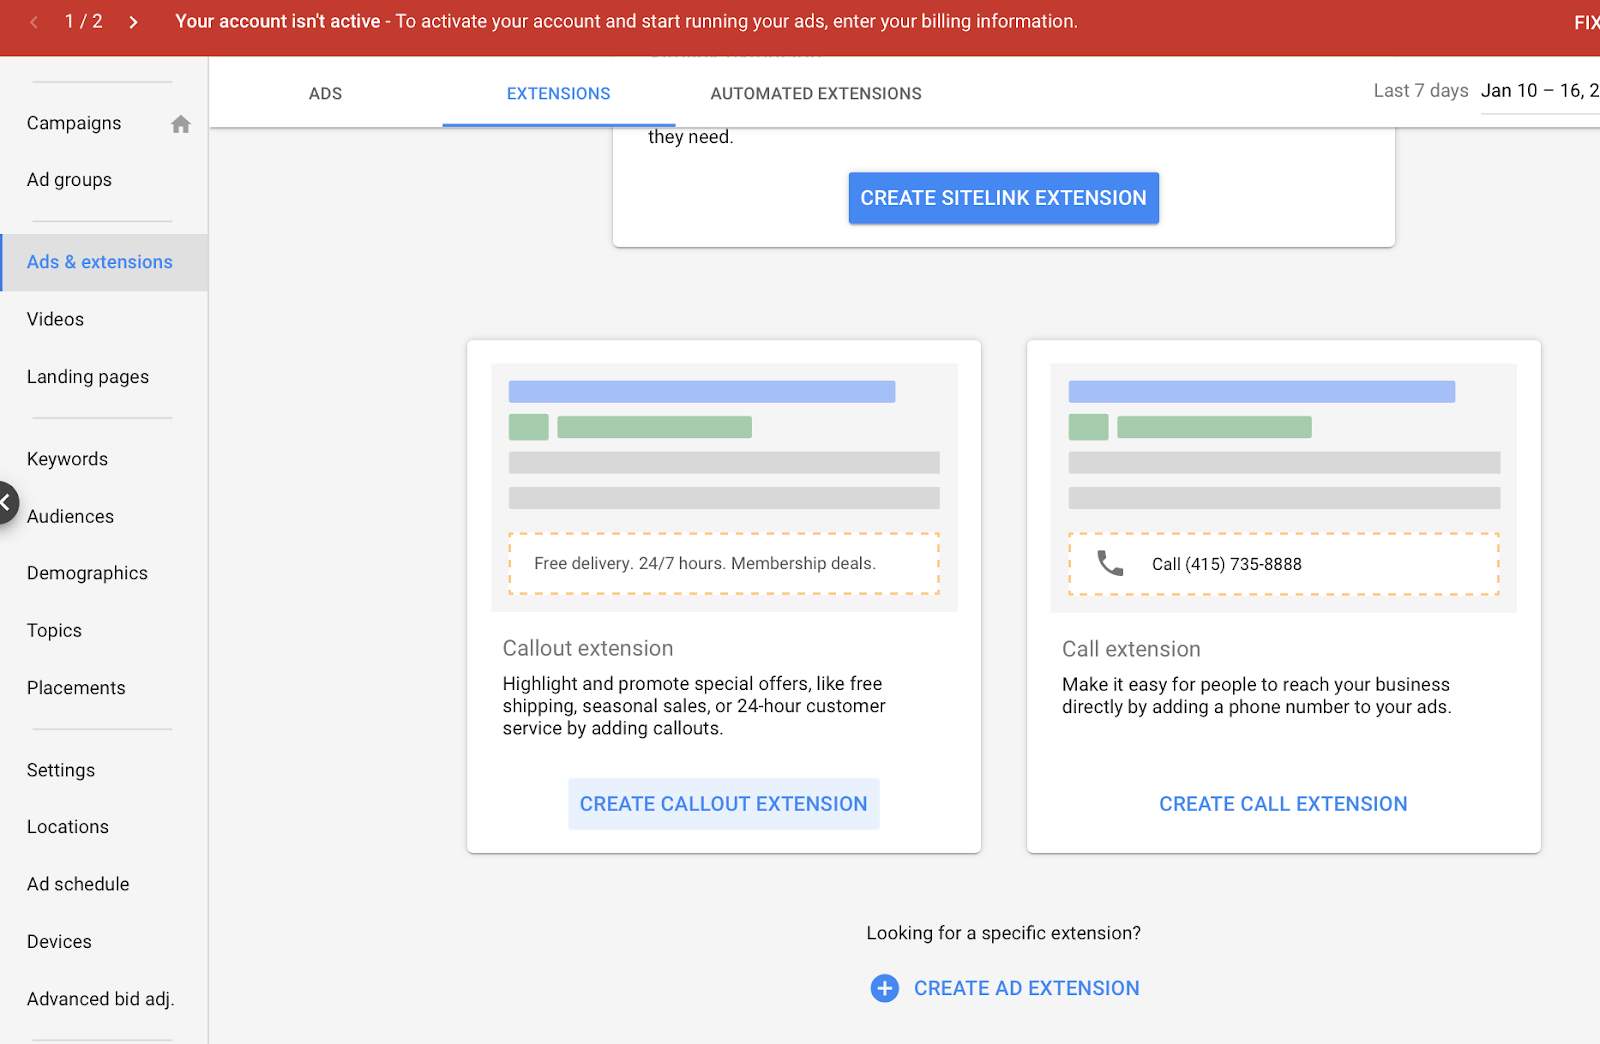Go to Locations

pos(68,827)
